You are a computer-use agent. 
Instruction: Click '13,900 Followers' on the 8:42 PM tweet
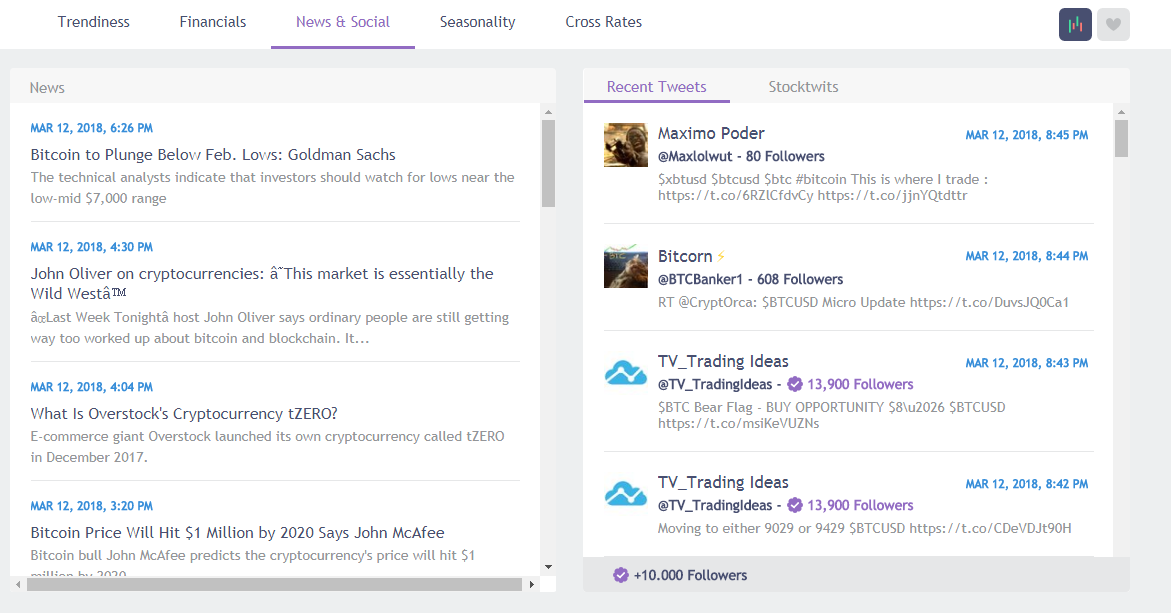tap(860, 505)
